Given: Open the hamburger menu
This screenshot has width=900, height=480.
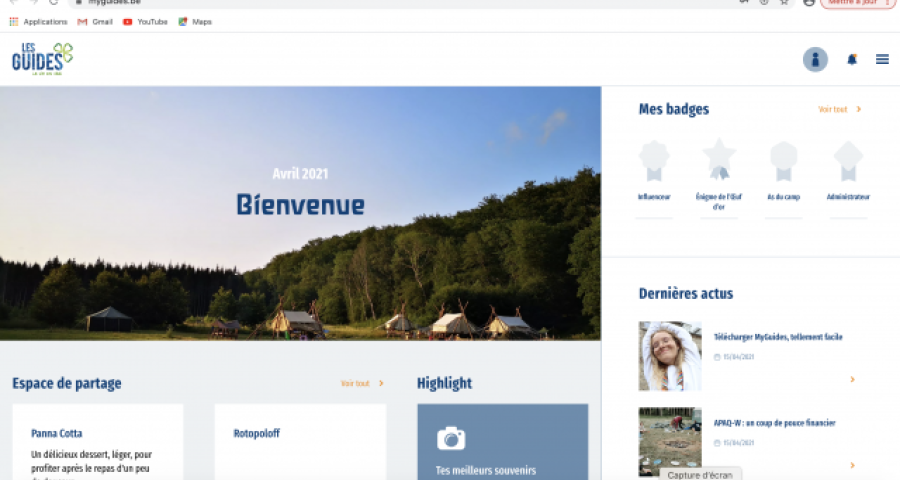Looking at the screenshot, I should (x=882, y=59).
